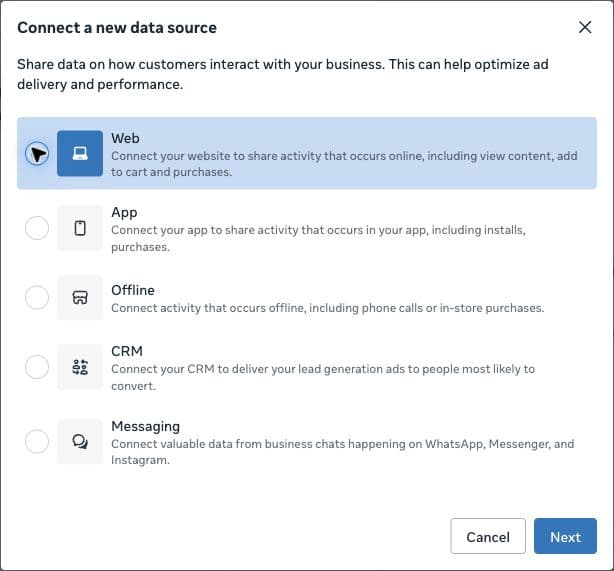Click the description "Connect valuable data from business chats"
Screen dimensions: 614x571
click(343, 452)
